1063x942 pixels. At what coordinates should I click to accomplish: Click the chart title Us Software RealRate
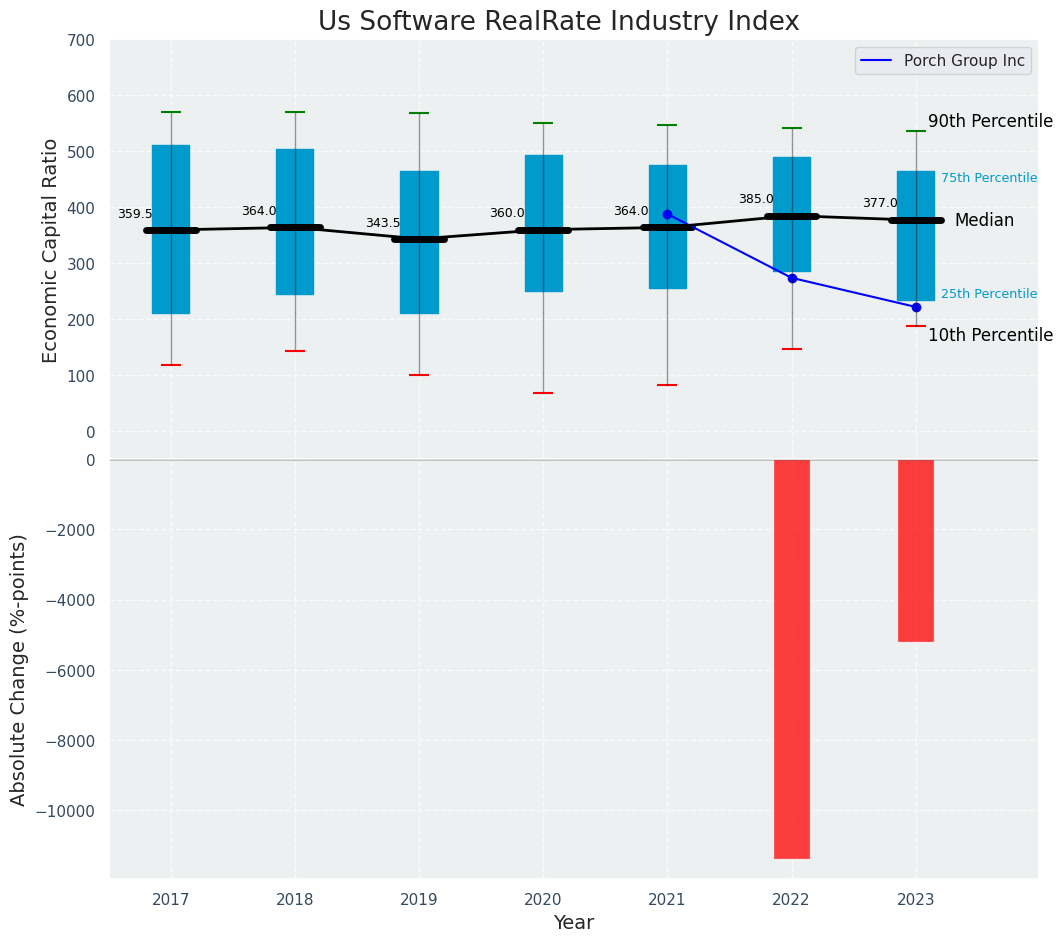tap(559, 21)
